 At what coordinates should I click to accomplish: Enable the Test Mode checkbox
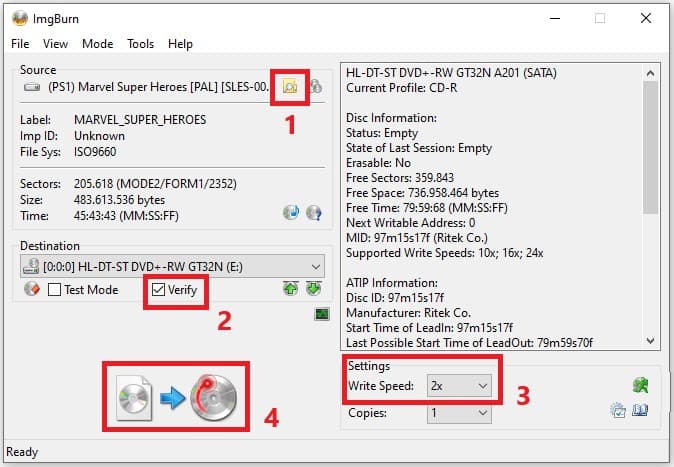(56, 290)
